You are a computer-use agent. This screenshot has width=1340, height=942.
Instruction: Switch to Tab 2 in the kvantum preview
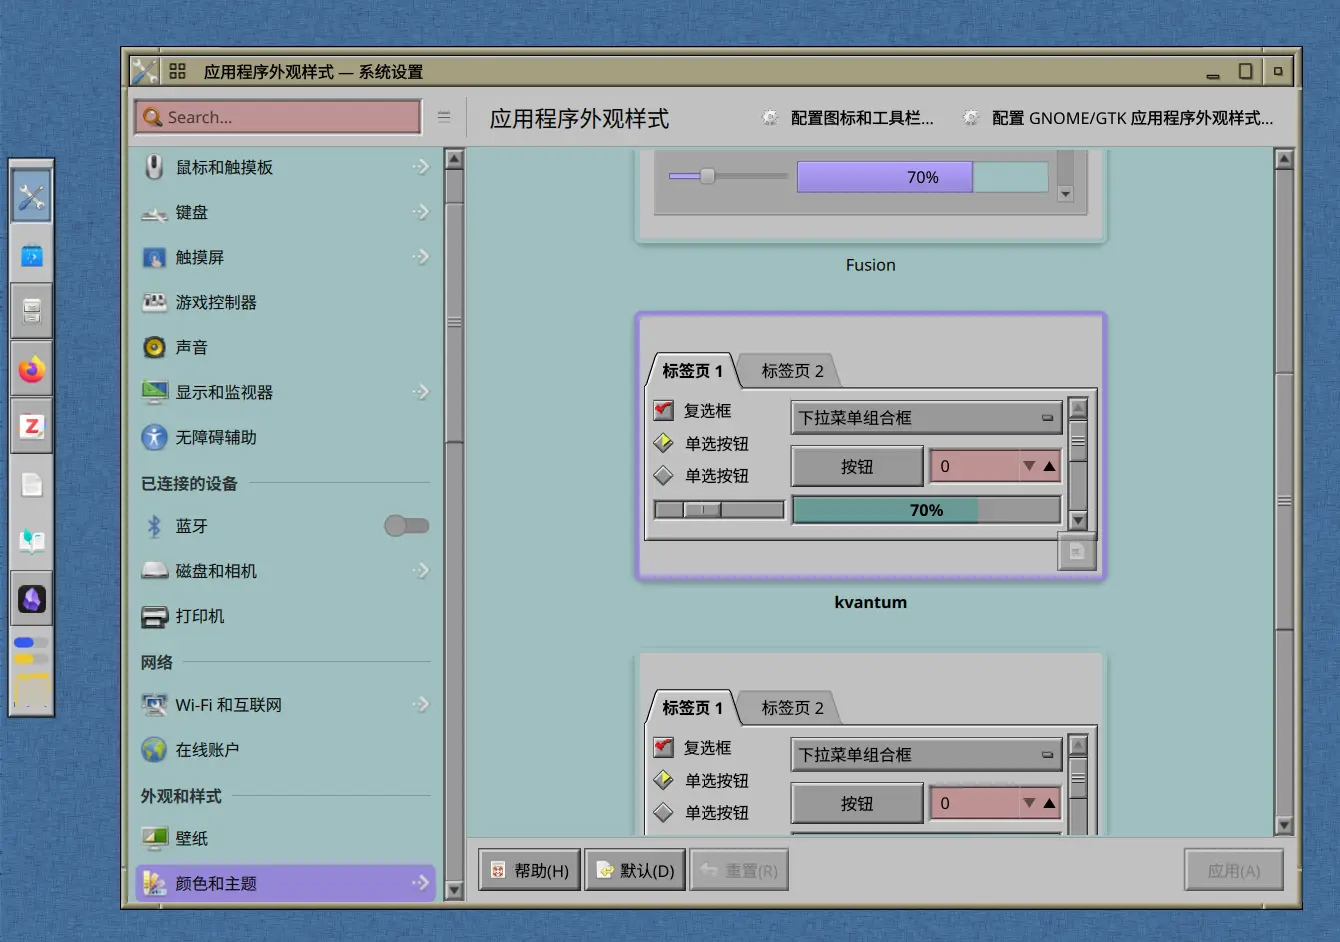tap(792, 371)
